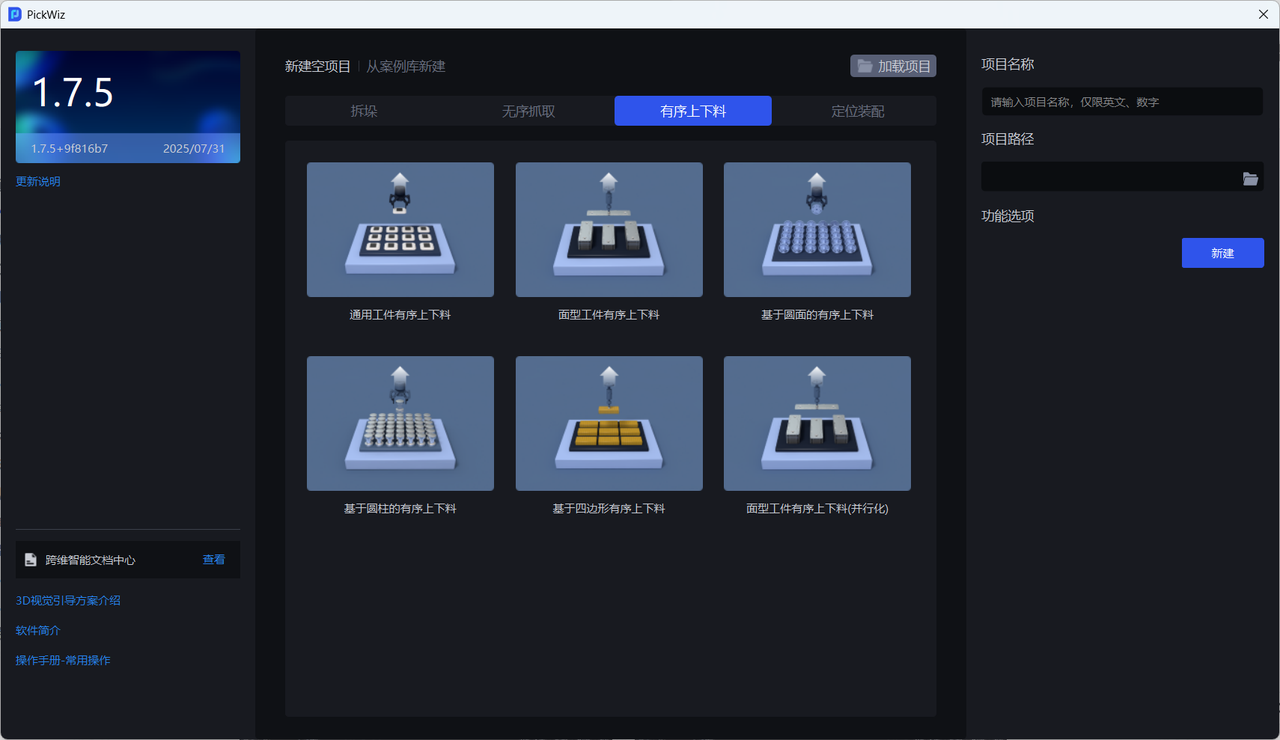Click the folder browse icon in 项目路径

[1250, 178]
